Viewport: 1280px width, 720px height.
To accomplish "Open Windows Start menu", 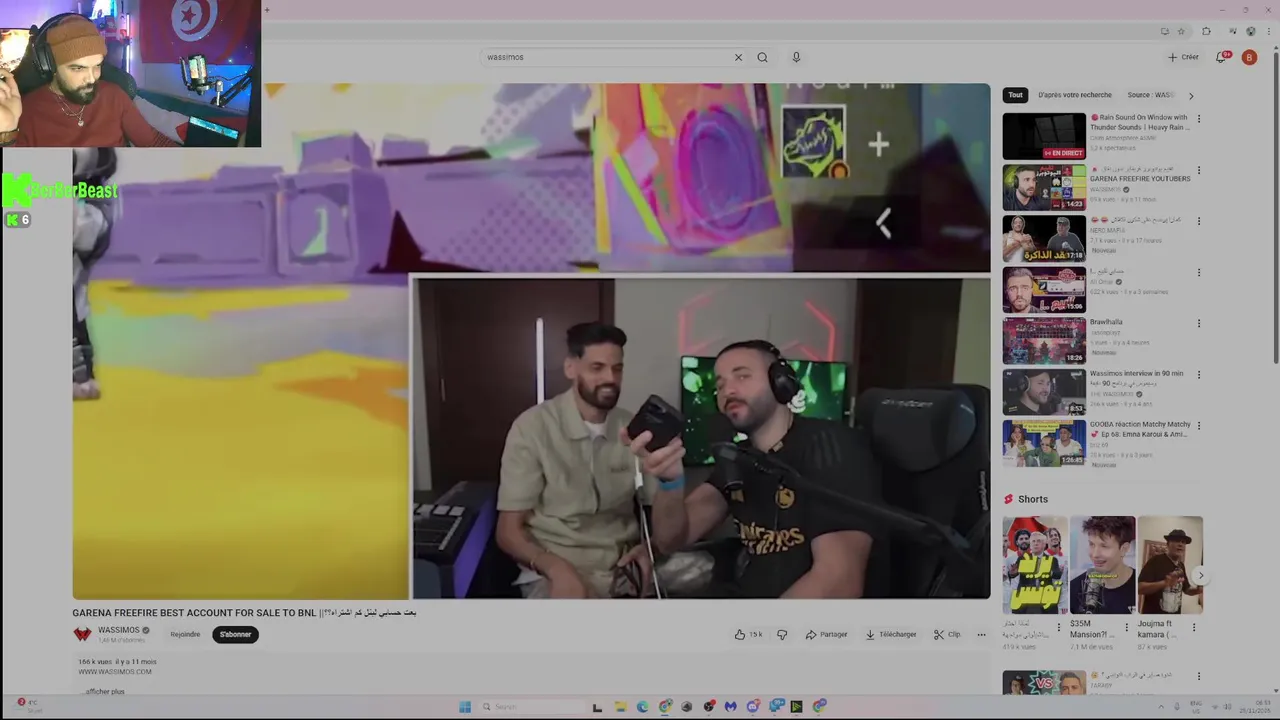I will point(465,707).
